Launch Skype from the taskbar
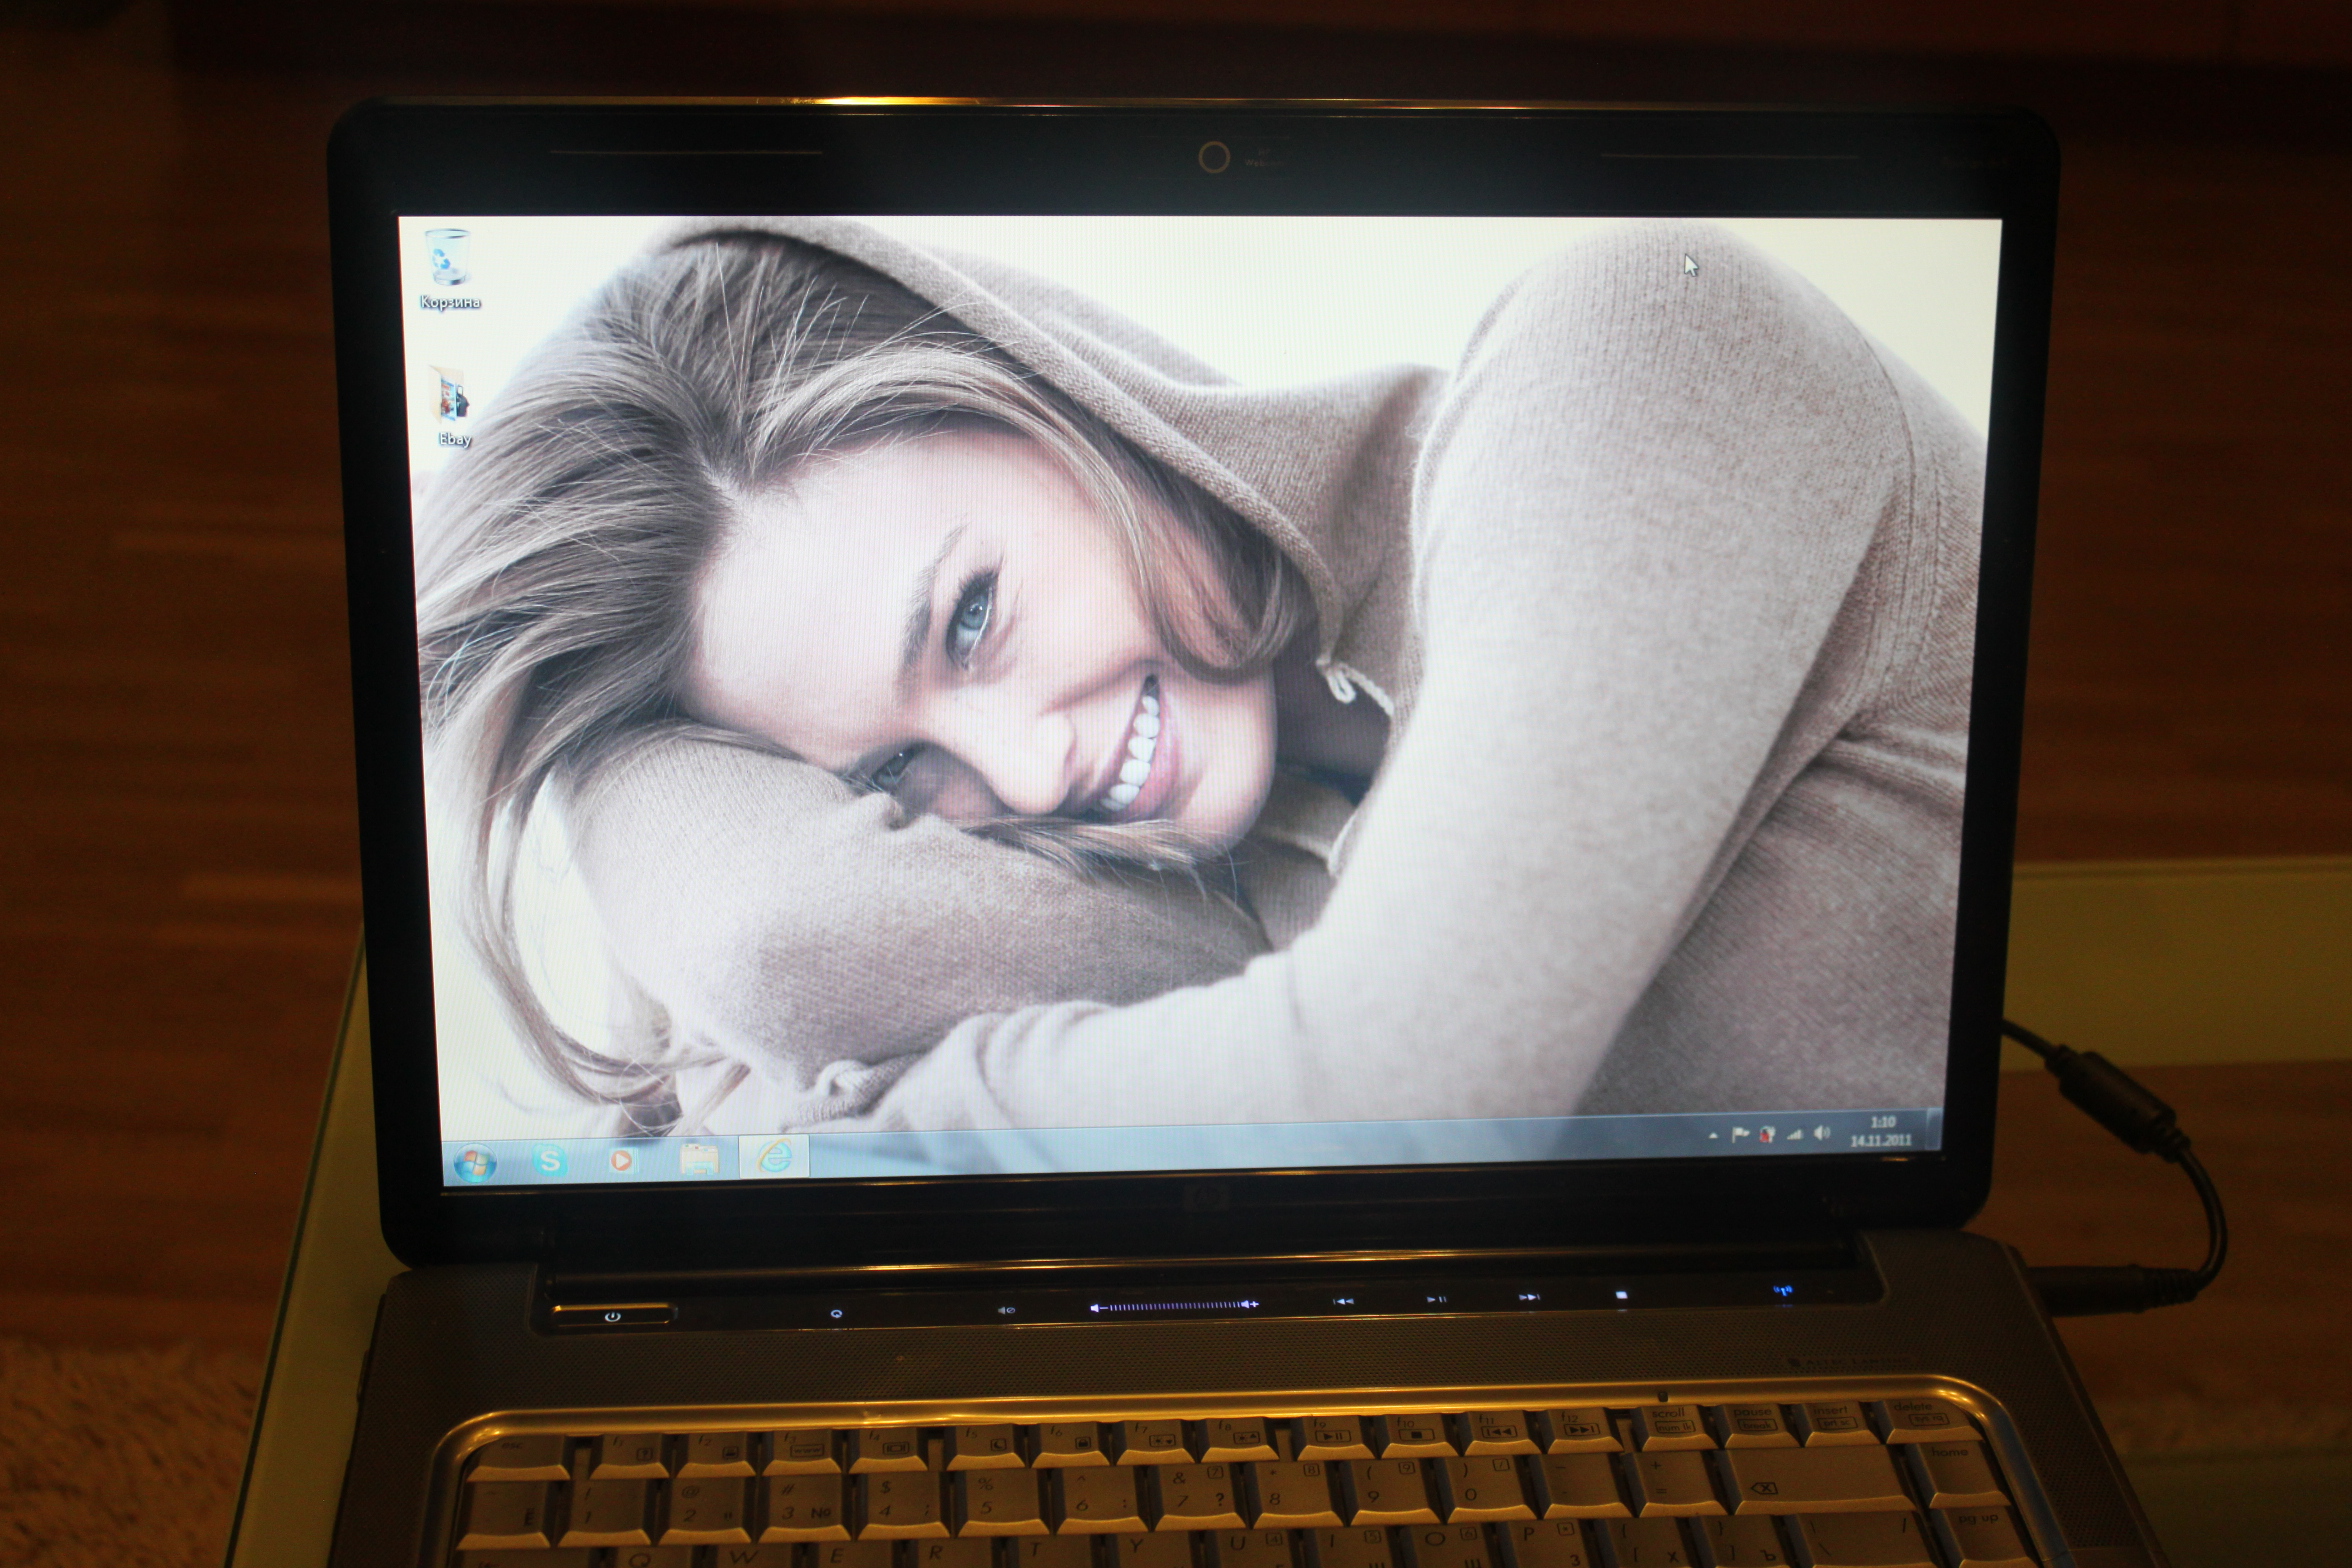The width and height of the screenshot is (2352, 1568). point(549,1161)
